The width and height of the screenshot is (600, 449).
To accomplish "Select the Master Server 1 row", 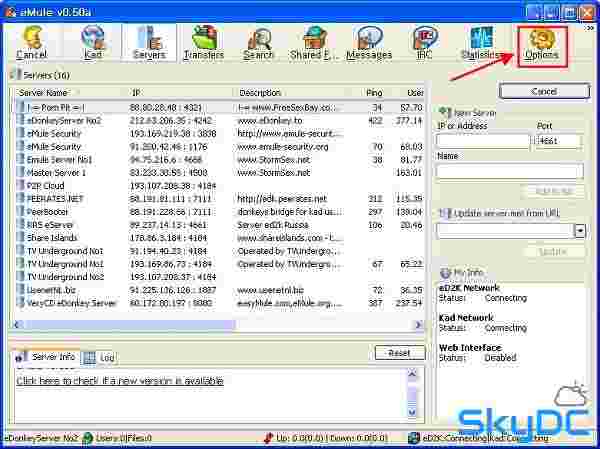I will tap(220, 173).
